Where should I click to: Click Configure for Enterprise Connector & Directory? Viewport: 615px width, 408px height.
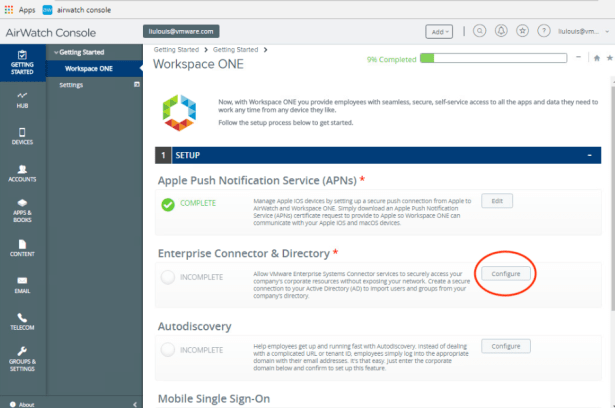click(505, 272)
